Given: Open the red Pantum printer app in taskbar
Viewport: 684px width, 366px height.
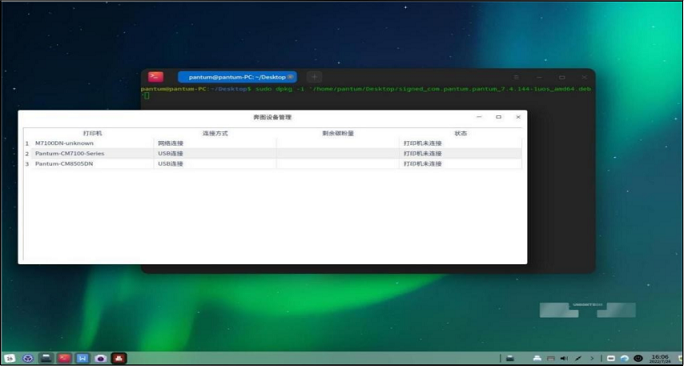Looking at the screenshot, I should [x=119, y=358].
